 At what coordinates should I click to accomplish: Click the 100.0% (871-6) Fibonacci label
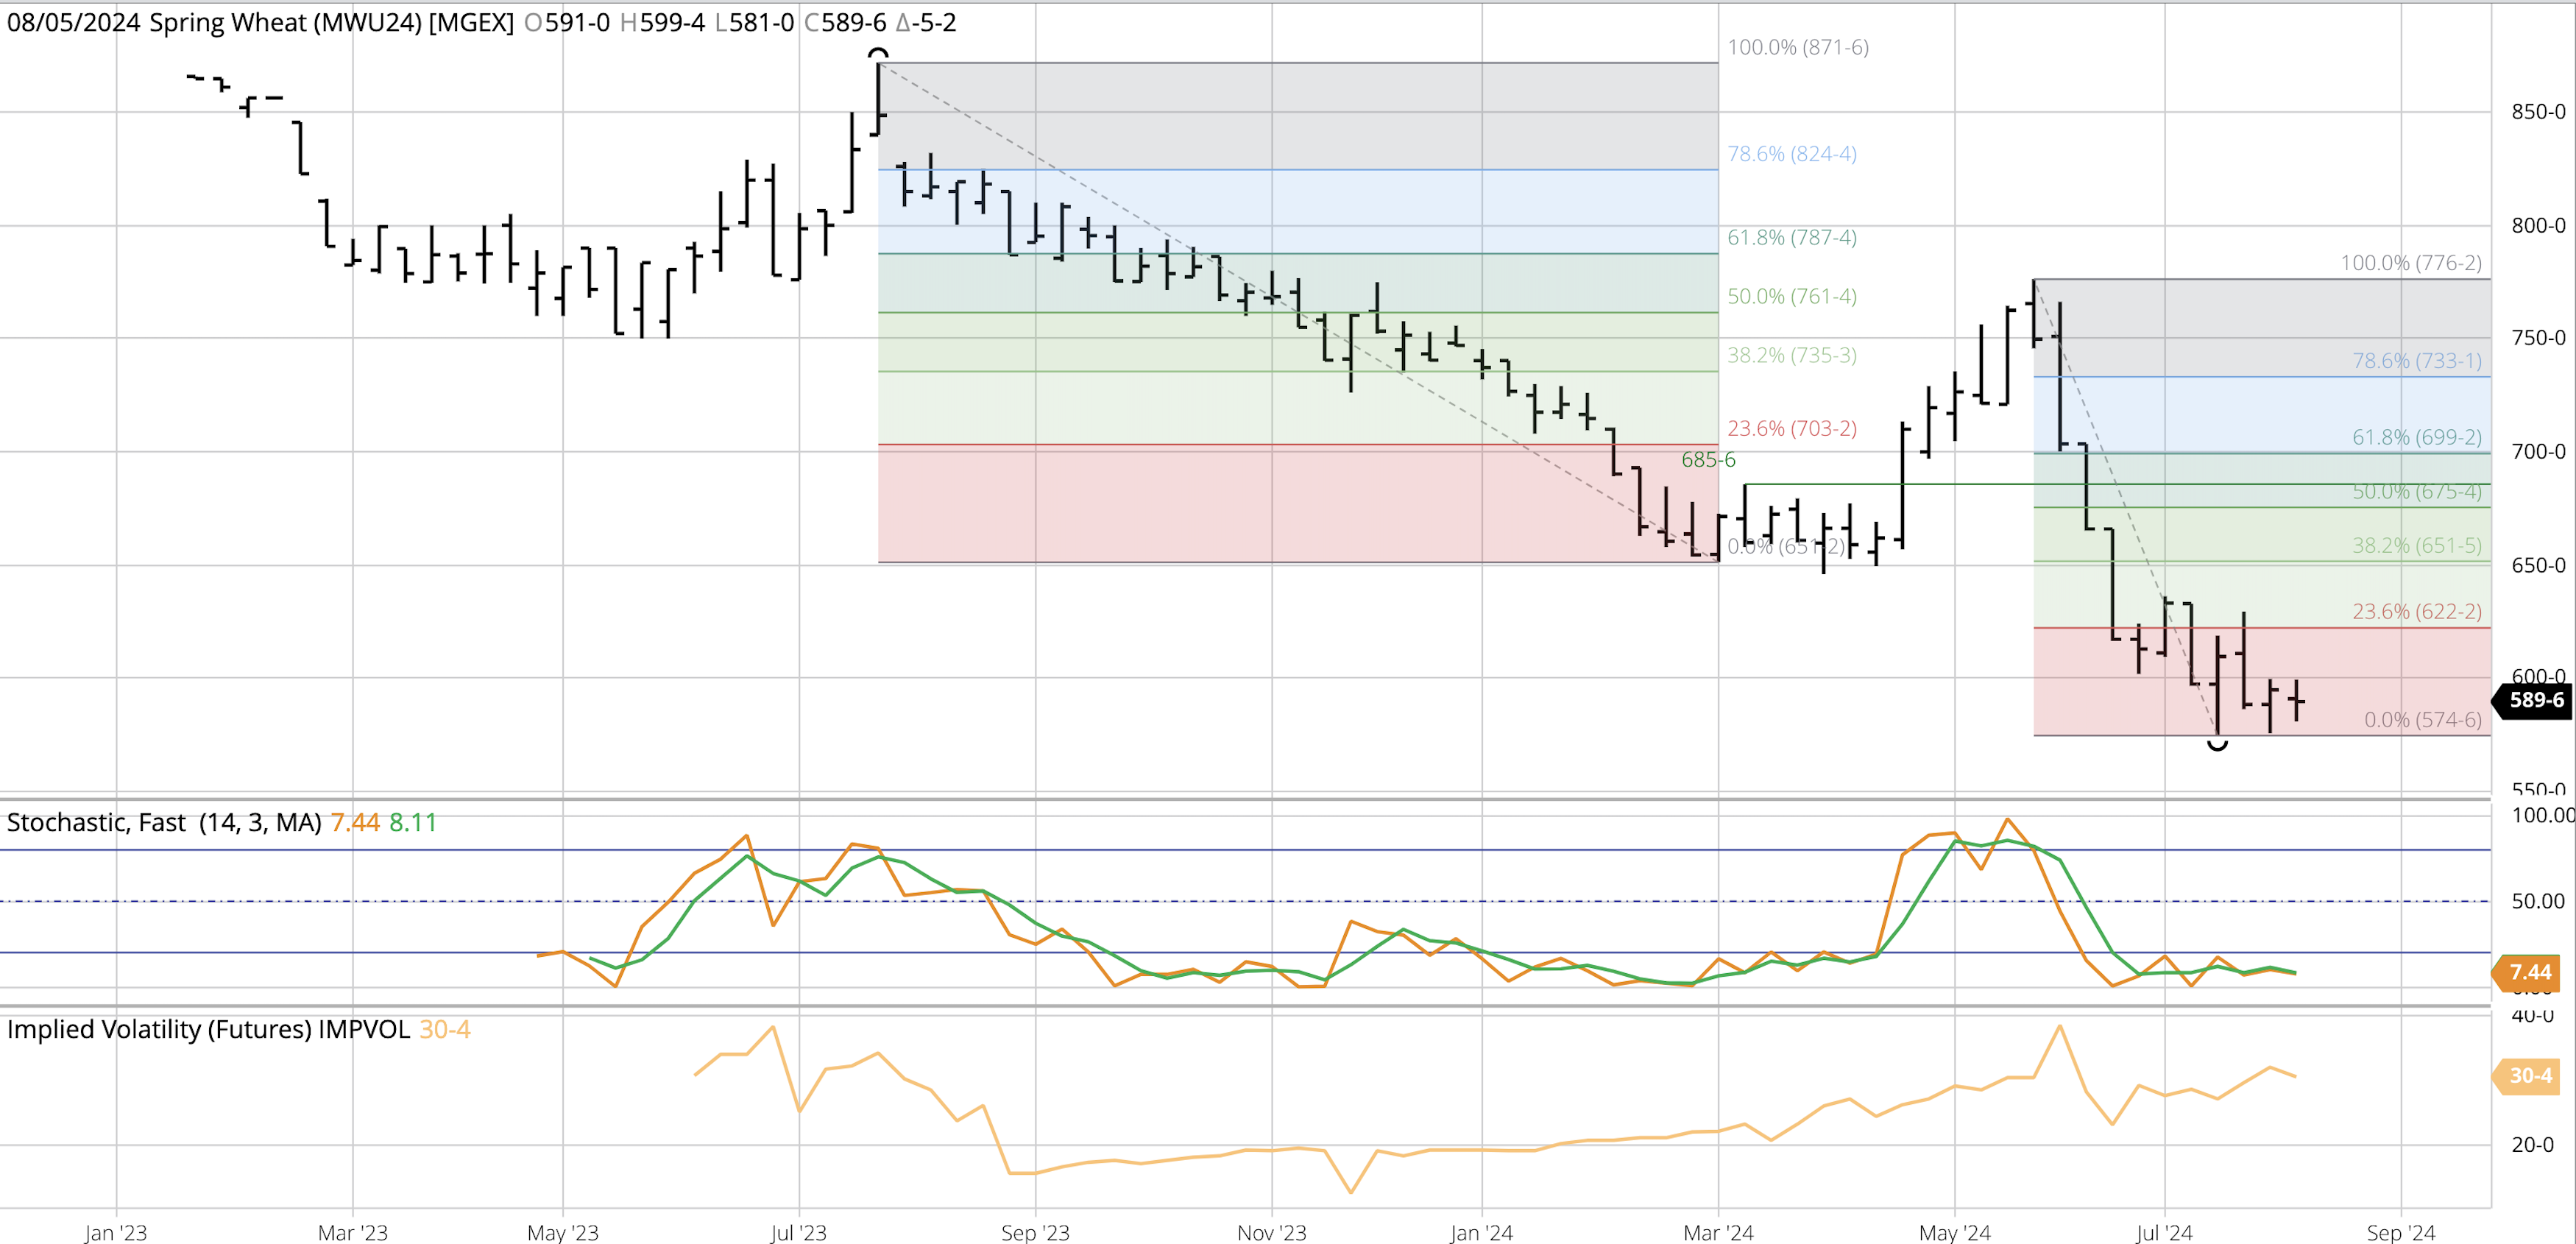[1797, 47]
